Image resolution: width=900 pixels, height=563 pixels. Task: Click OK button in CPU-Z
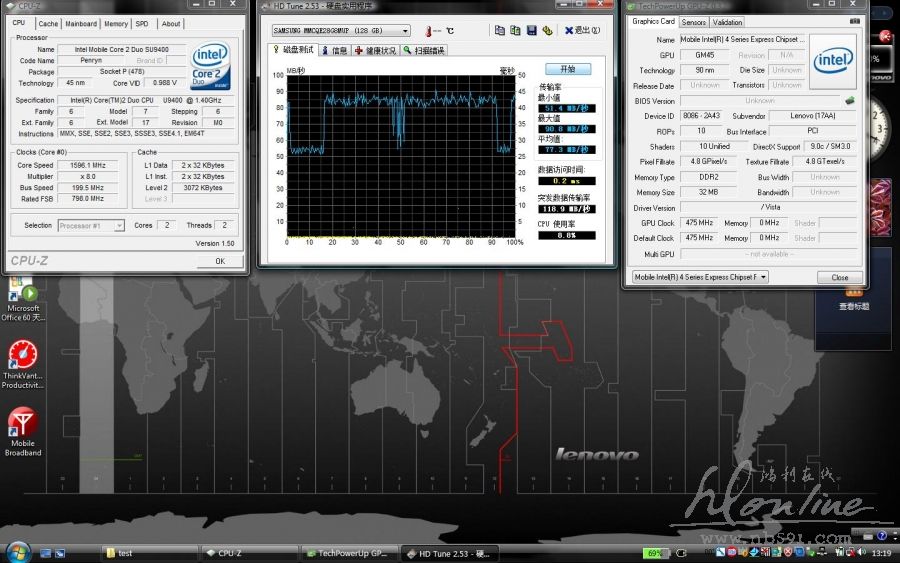pos(220,261)
